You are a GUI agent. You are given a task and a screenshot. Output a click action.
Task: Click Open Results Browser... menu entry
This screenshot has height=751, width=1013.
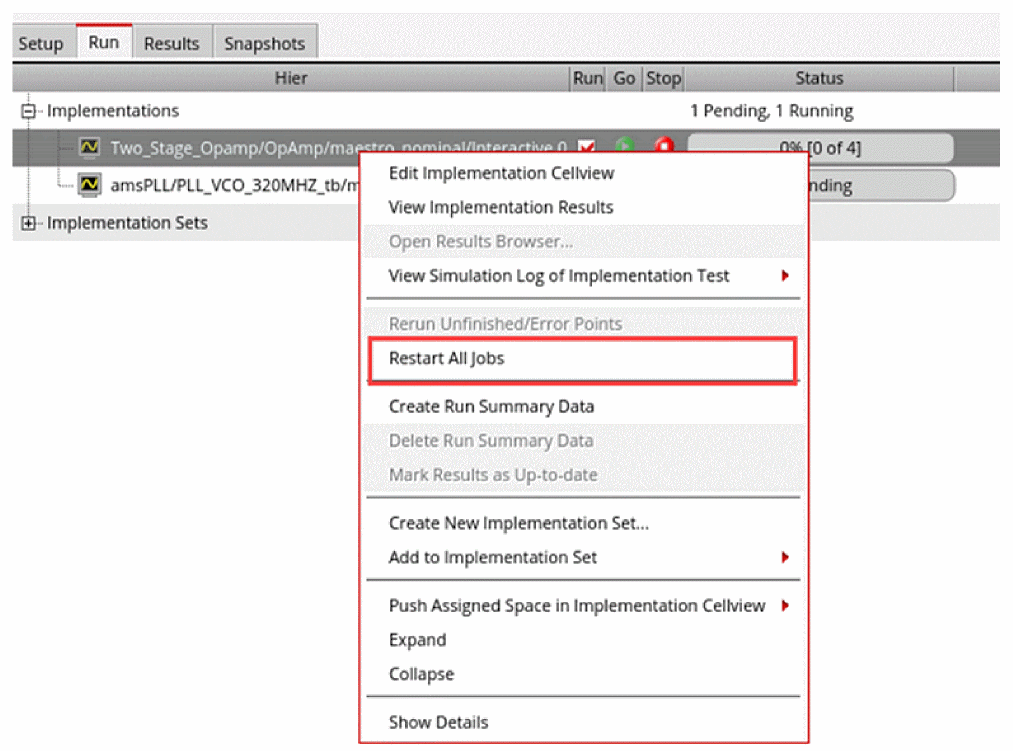[583, 242]
